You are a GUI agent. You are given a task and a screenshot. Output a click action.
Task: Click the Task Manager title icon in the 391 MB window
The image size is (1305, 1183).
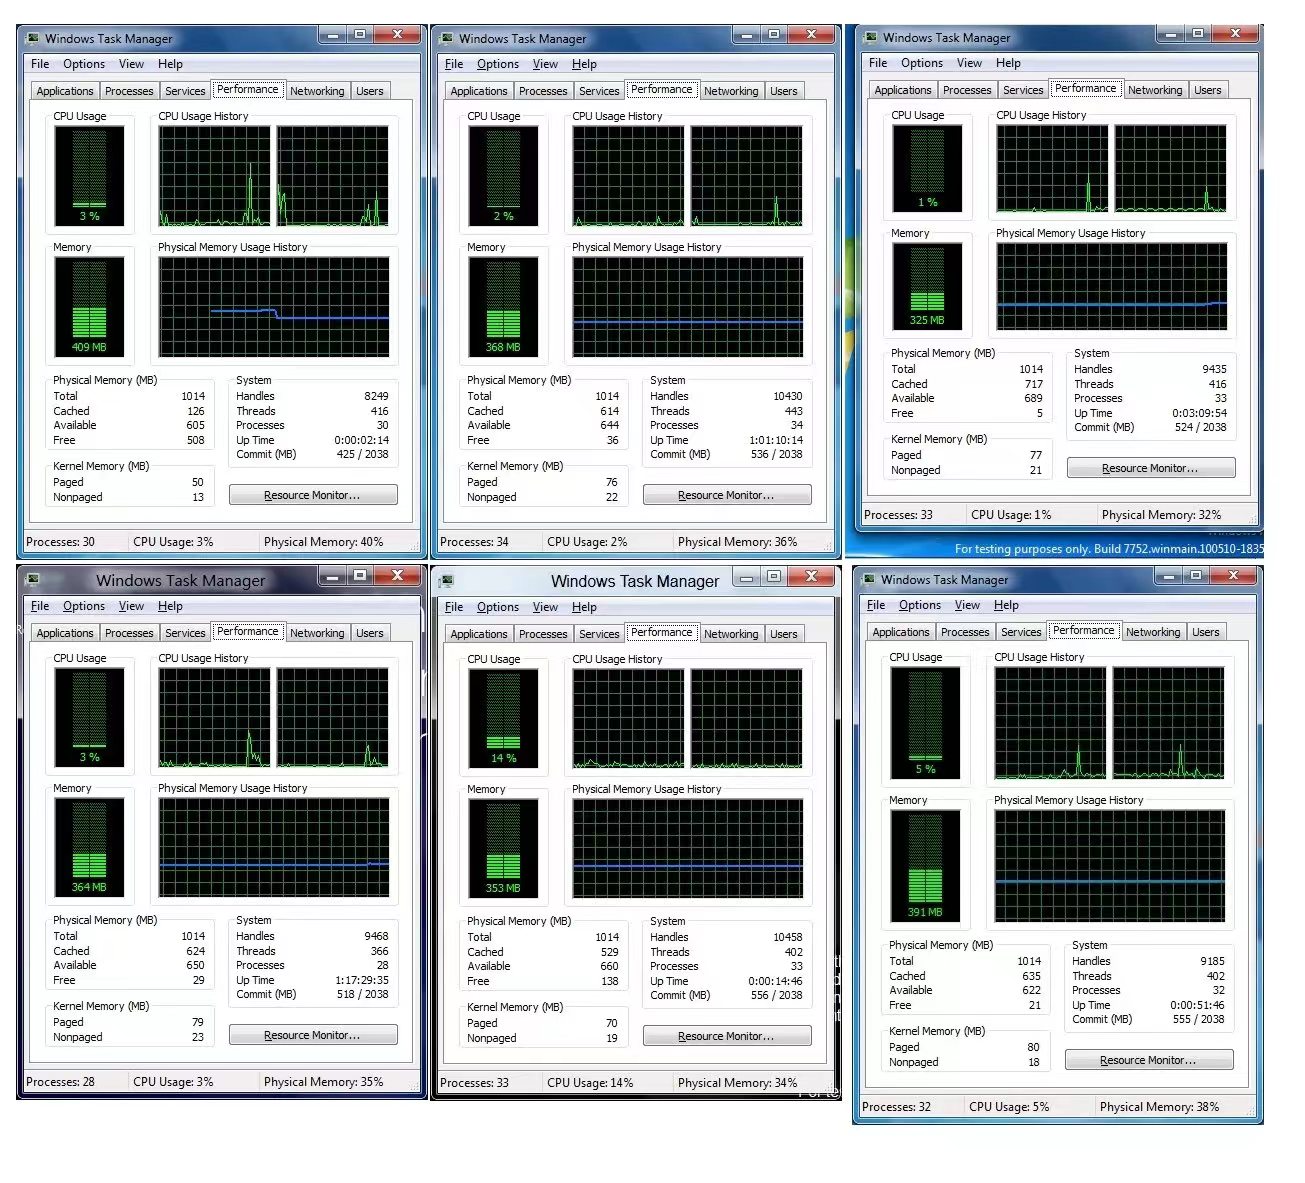click(868, 579)
